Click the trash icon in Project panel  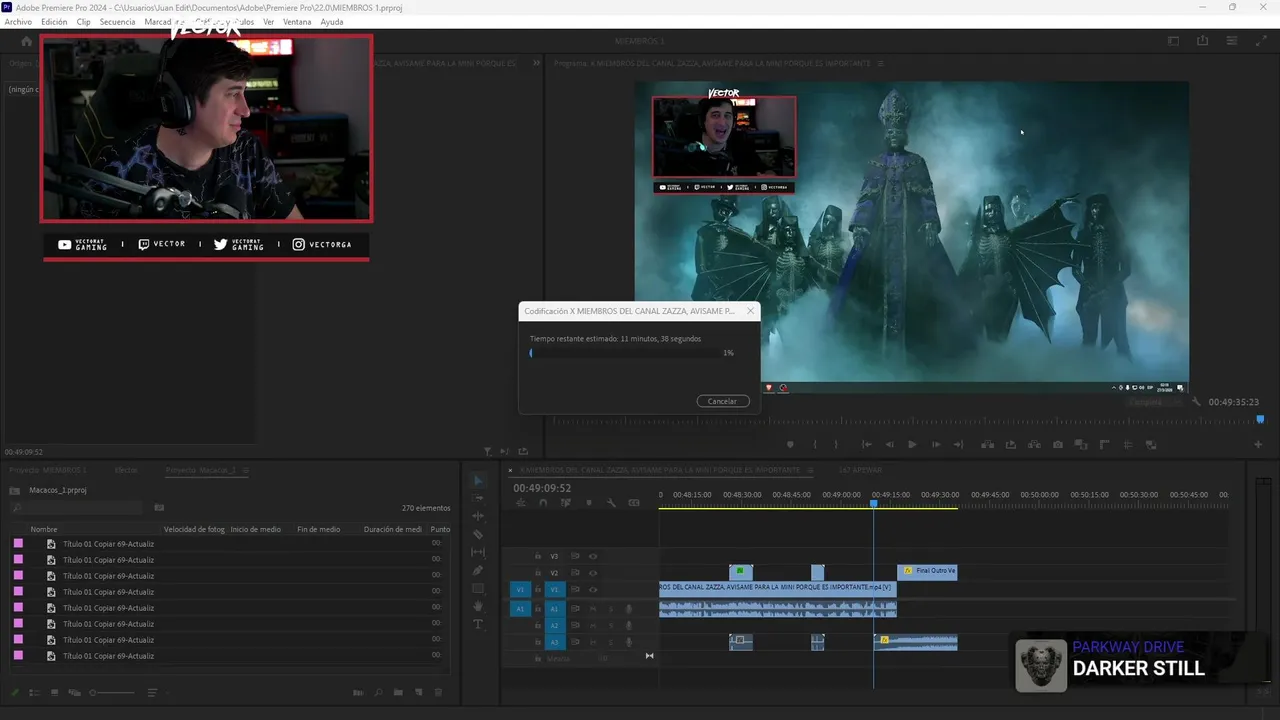coord(438,692)
